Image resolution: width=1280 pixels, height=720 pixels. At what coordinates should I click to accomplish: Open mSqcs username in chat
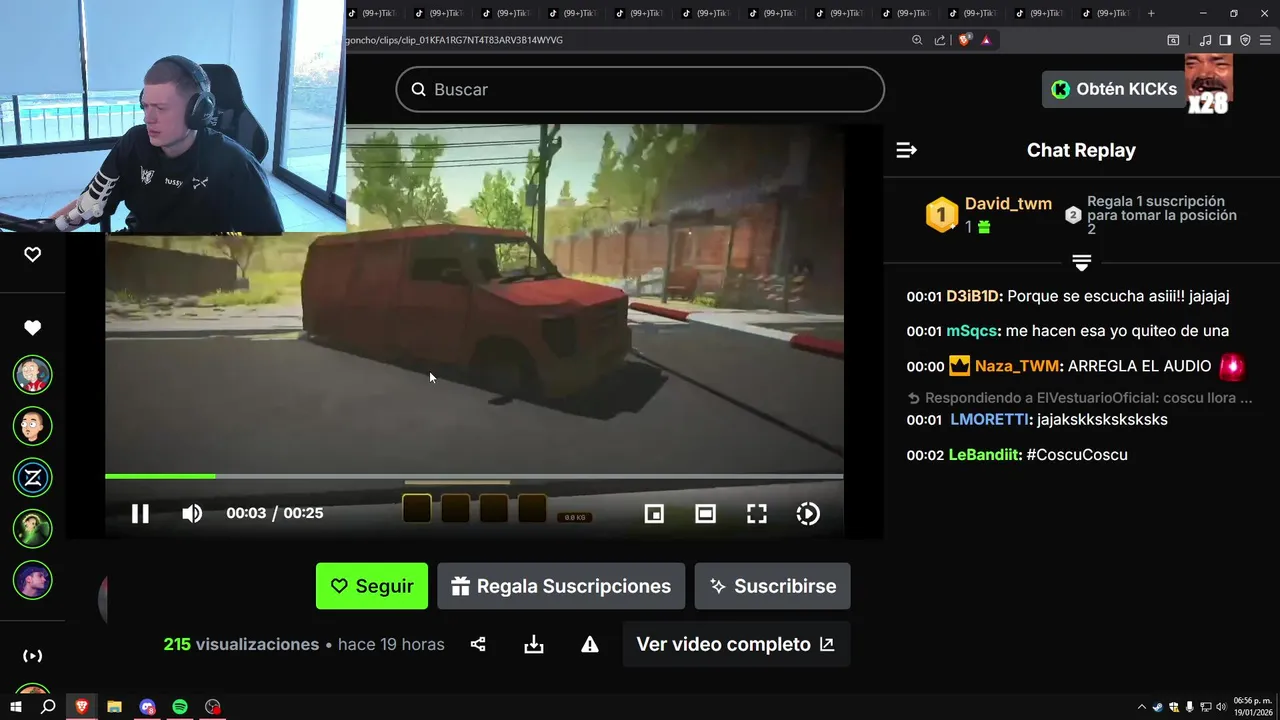[x=972, y=331]
